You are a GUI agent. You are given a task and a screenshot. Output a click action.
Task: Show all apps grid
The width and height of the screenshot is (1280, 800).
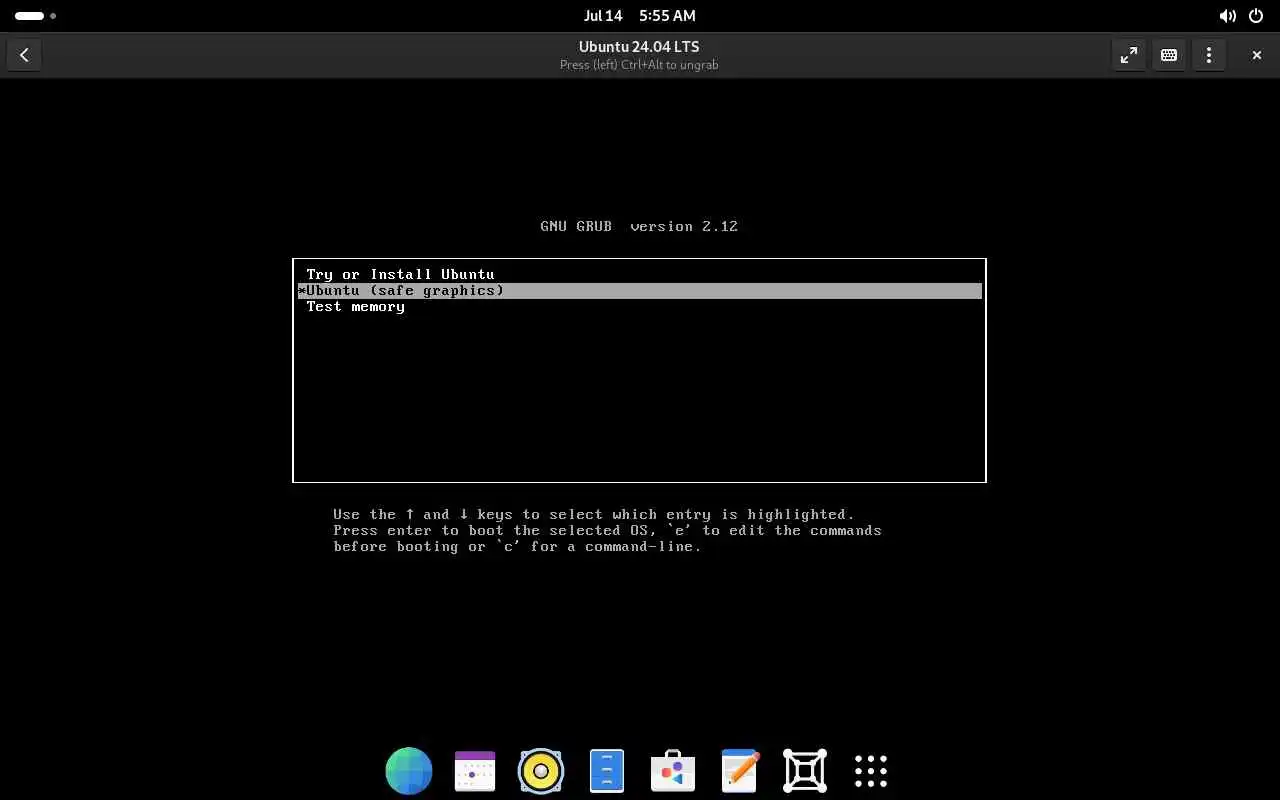click(871, 771)
